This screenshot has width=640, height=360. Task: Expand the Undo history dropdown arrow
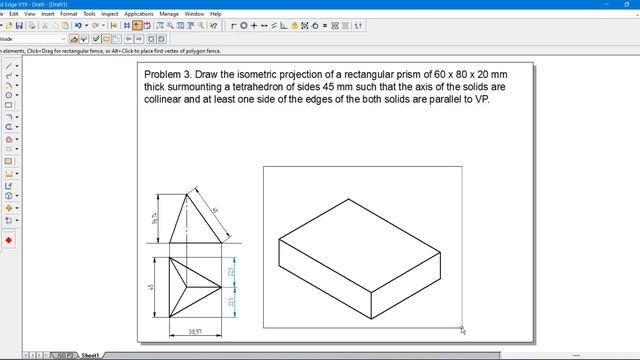[86, 26]
